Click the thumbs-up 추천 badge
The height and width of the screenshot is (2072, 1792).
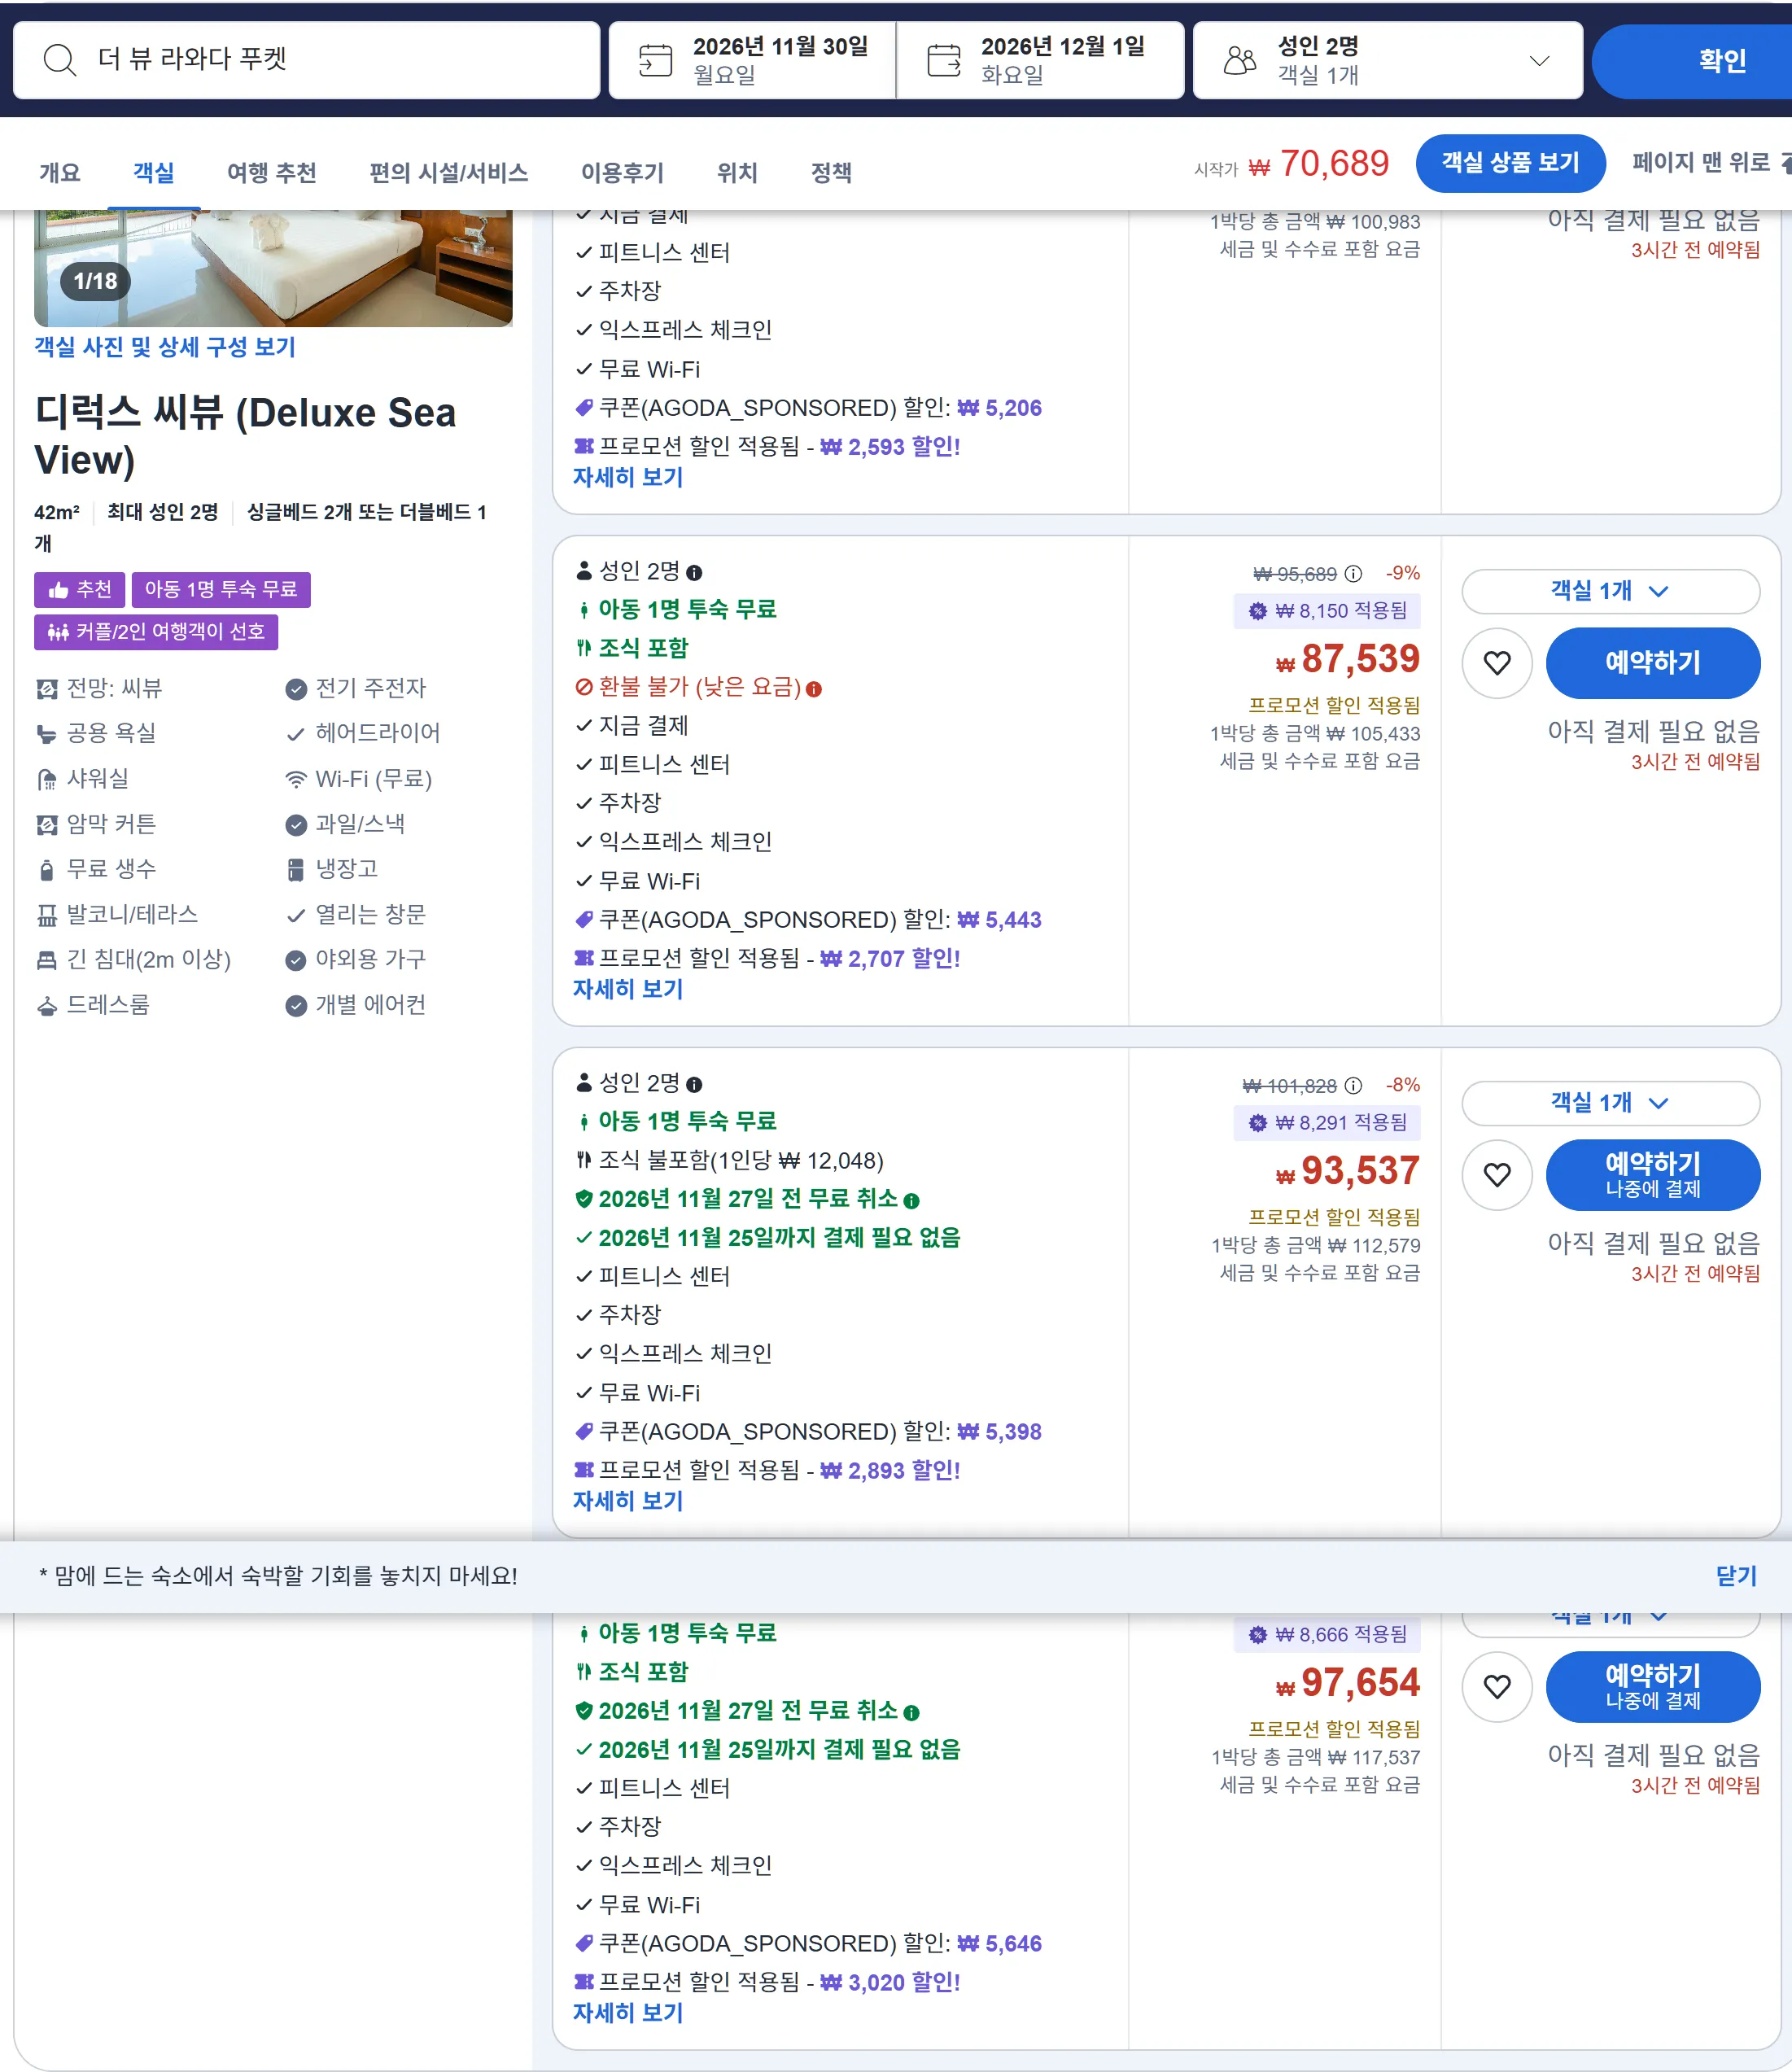point(79,590)
